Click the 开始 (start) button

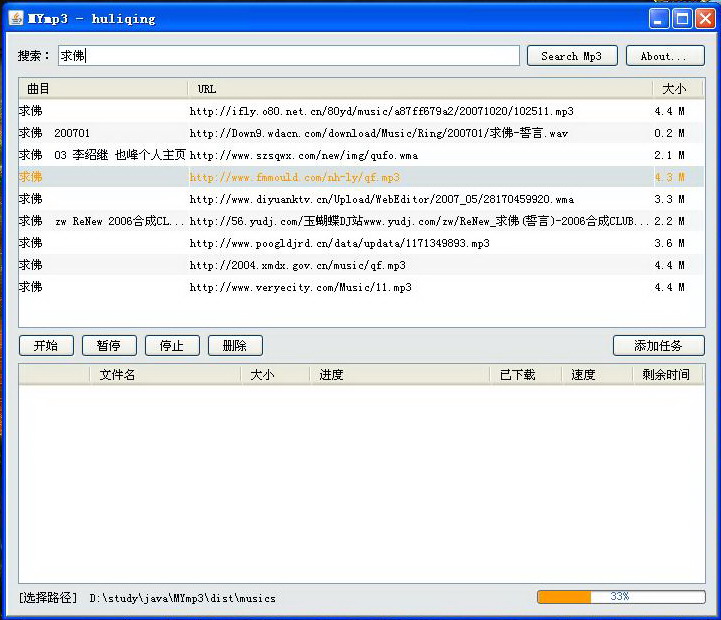[46, 345]
